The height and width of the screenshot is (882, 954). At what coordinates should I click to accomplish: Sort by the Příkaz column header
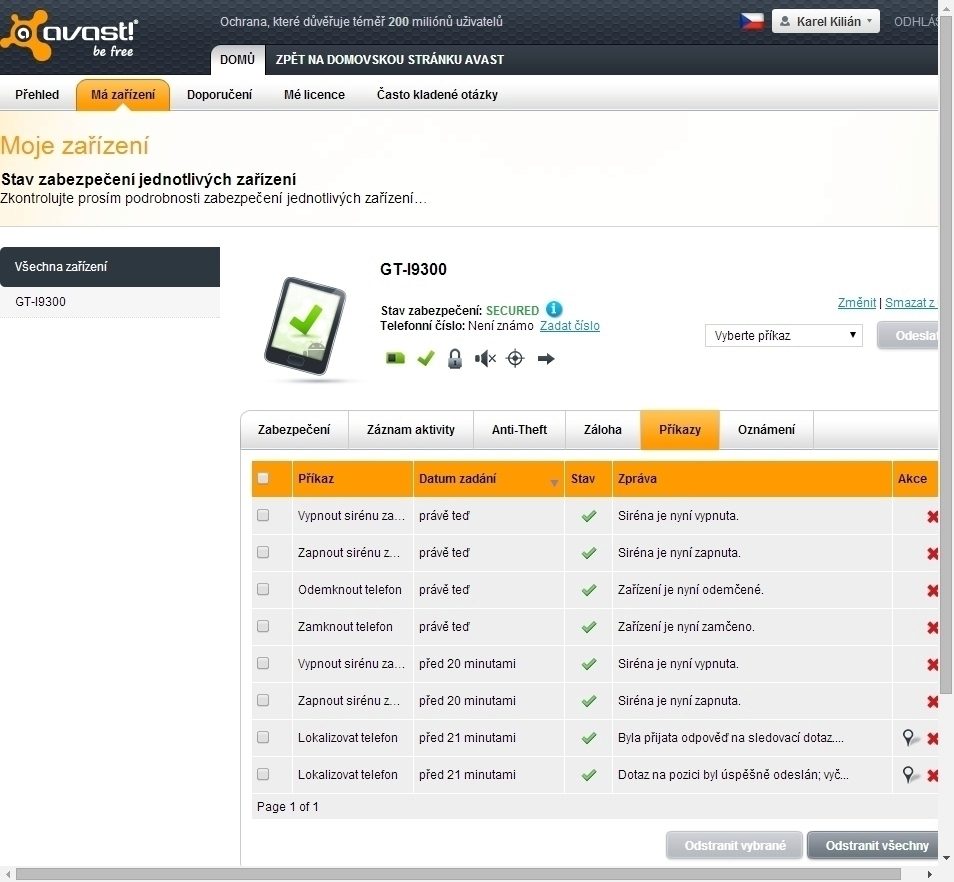pyautogui.click(x=353, y=479)
